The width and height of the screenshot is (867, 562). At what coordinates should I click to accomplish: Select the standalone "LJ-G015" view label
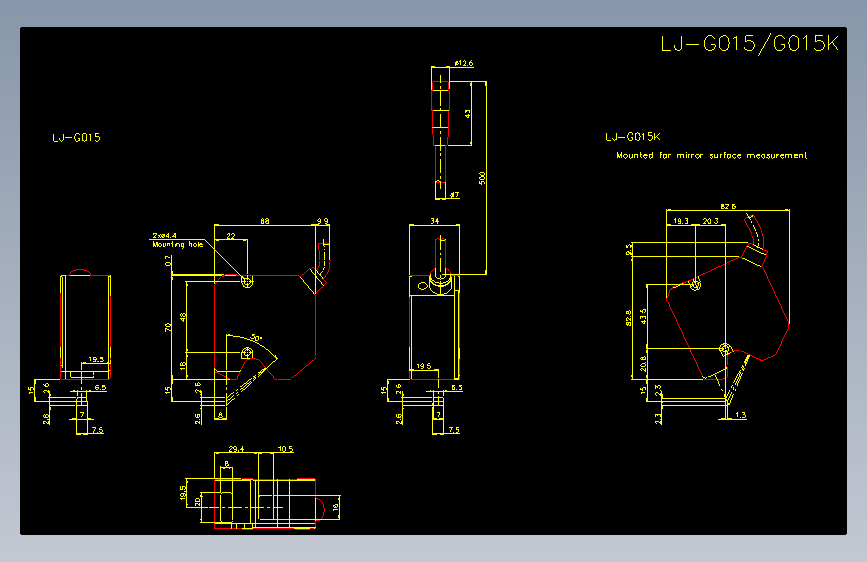pyautogui.click(x=76, y=138)
